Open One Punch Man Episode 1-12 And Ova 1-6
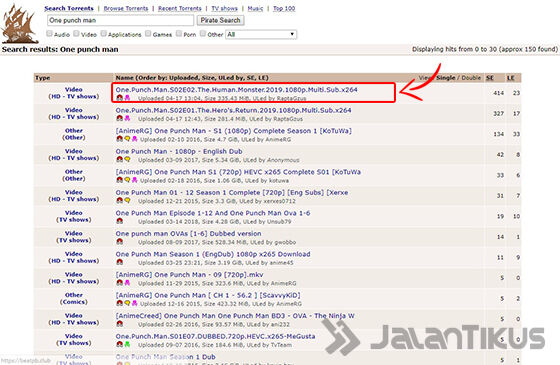This screenshot has width=560, height=365. coord(213,213)
